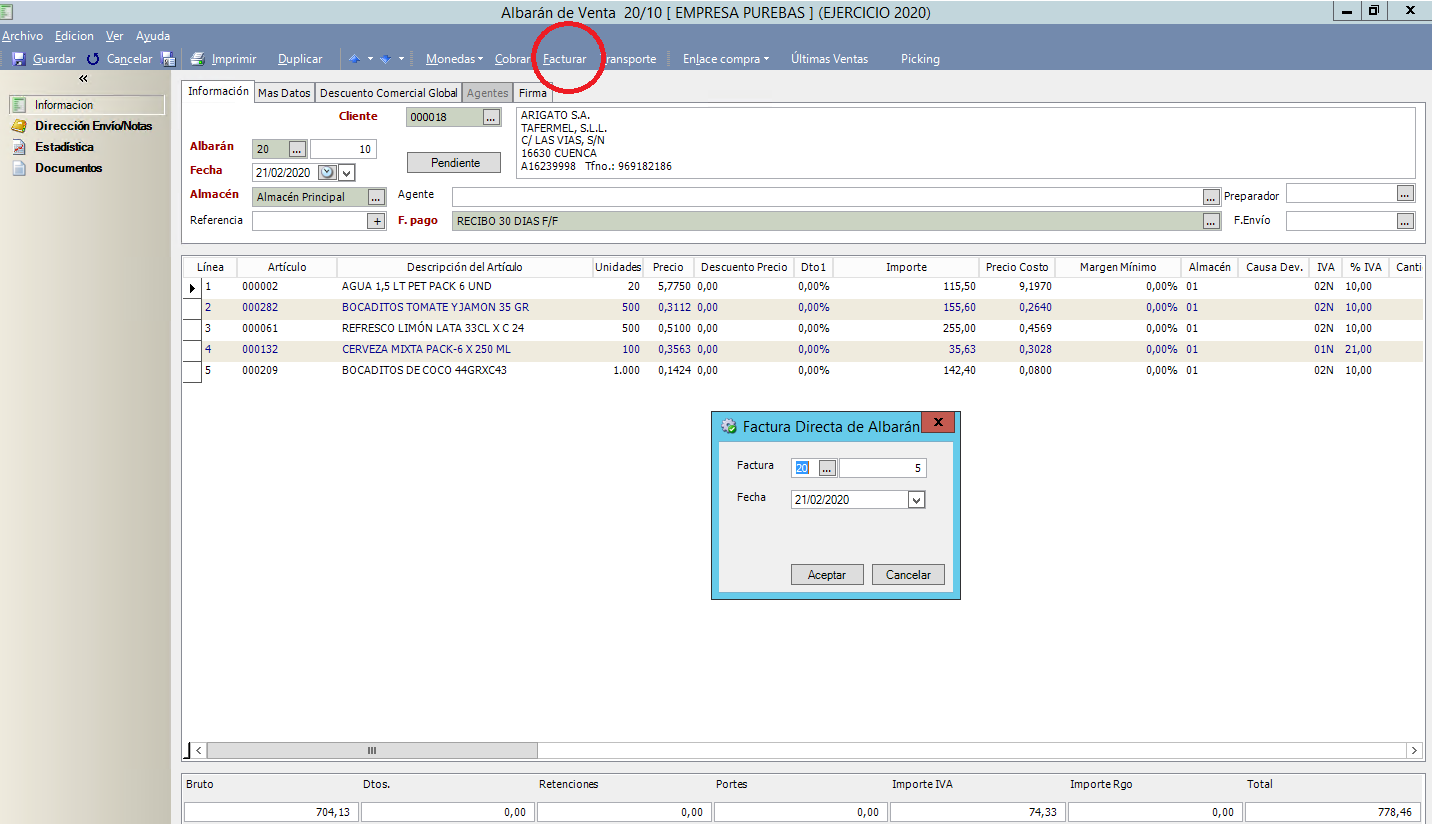The width and height of the screenshot is (1432, 824).
Task: Open the dialog Fecha date dropdown
Action: pyautogui.click(x=916, y=499)
